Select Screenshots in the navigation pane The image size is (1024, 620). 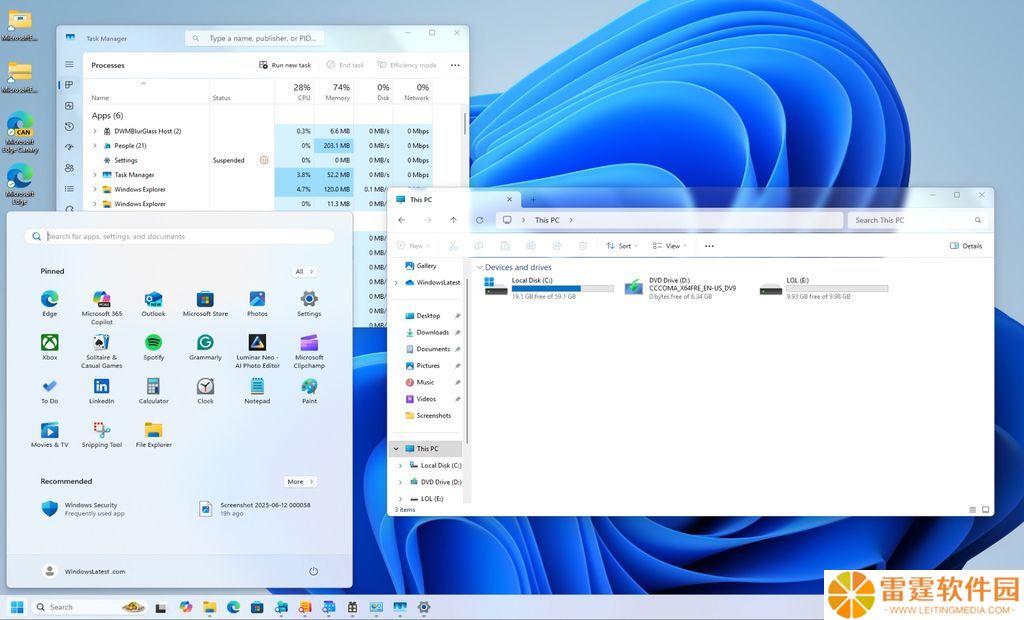[428, 416]
